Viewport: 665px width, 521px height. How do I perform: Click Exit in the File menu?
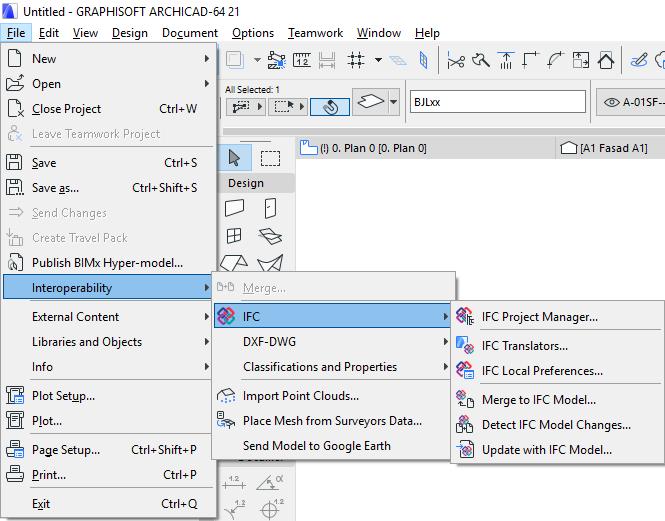click(109, 504)
